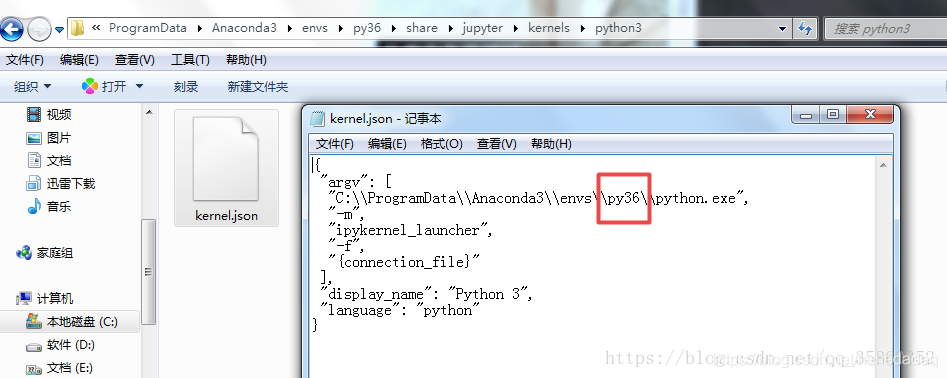947x378 pixels.
Task: Select envs in the address path
Action: pos(314,28)
